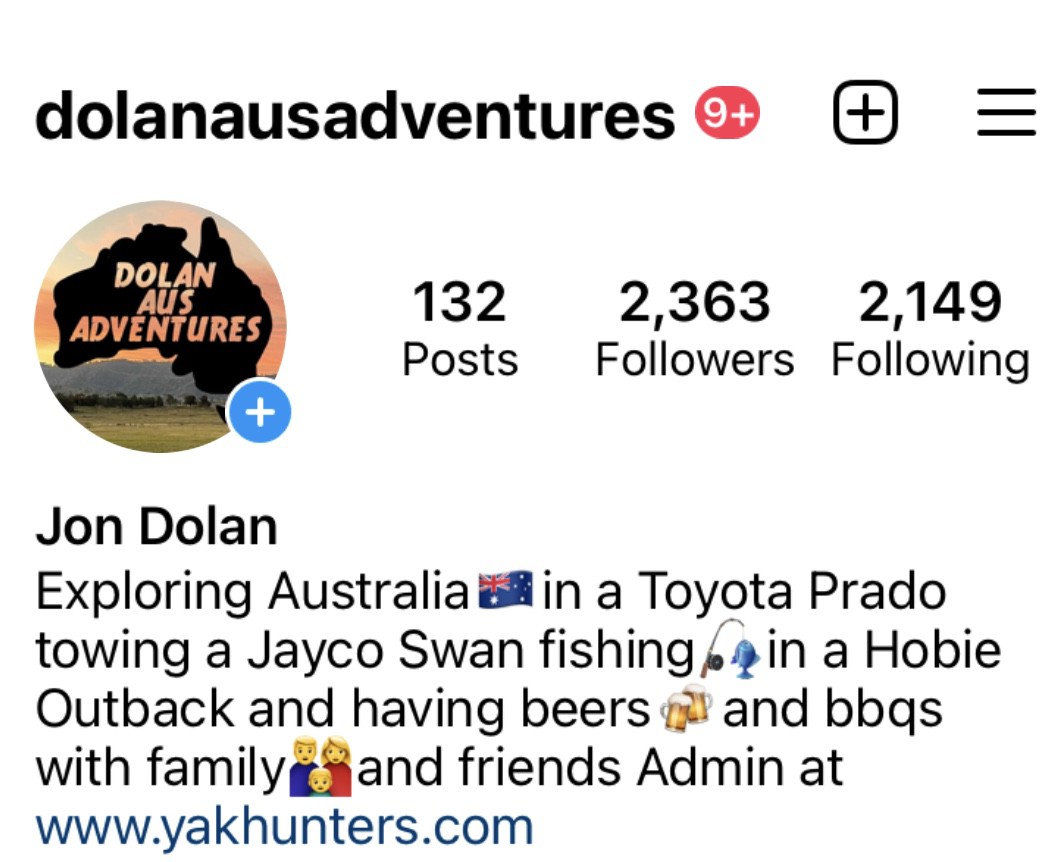
Task: Open the create new post plus icon
Action: [x=865, y=112]
